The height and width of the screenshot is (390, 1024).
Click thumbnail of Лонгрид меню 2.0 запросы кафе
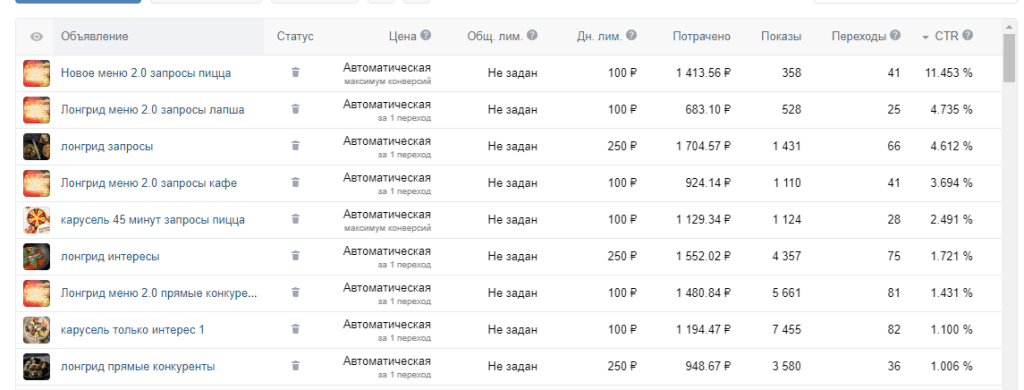[37, 183]
